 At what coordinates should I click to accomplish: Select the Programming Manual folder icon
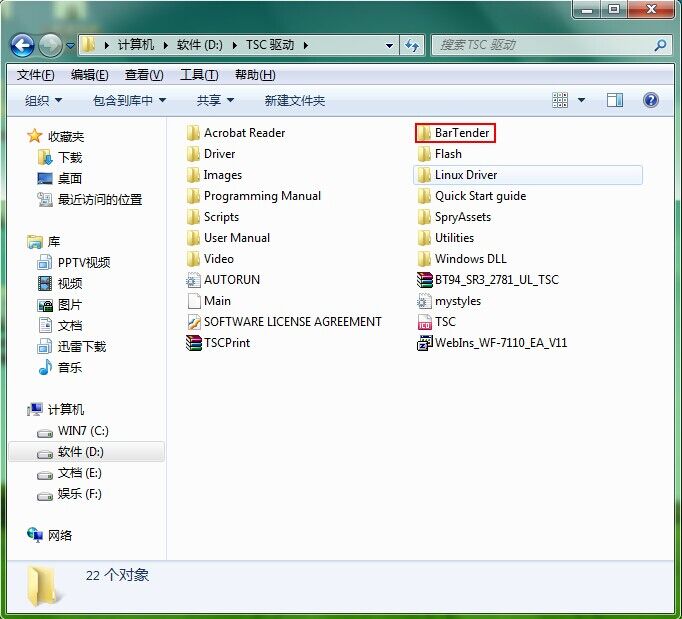pyautogui.click(x=193, y=196)
